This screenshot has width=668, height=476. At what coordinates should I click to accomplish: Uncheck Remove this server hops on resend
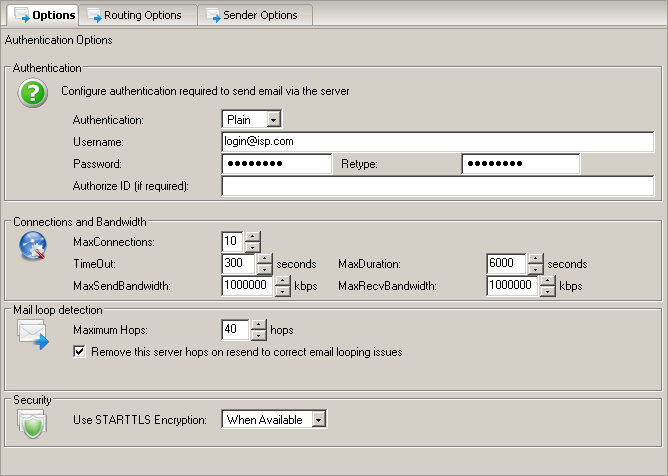pyautogui.click(x=80, y=352)
